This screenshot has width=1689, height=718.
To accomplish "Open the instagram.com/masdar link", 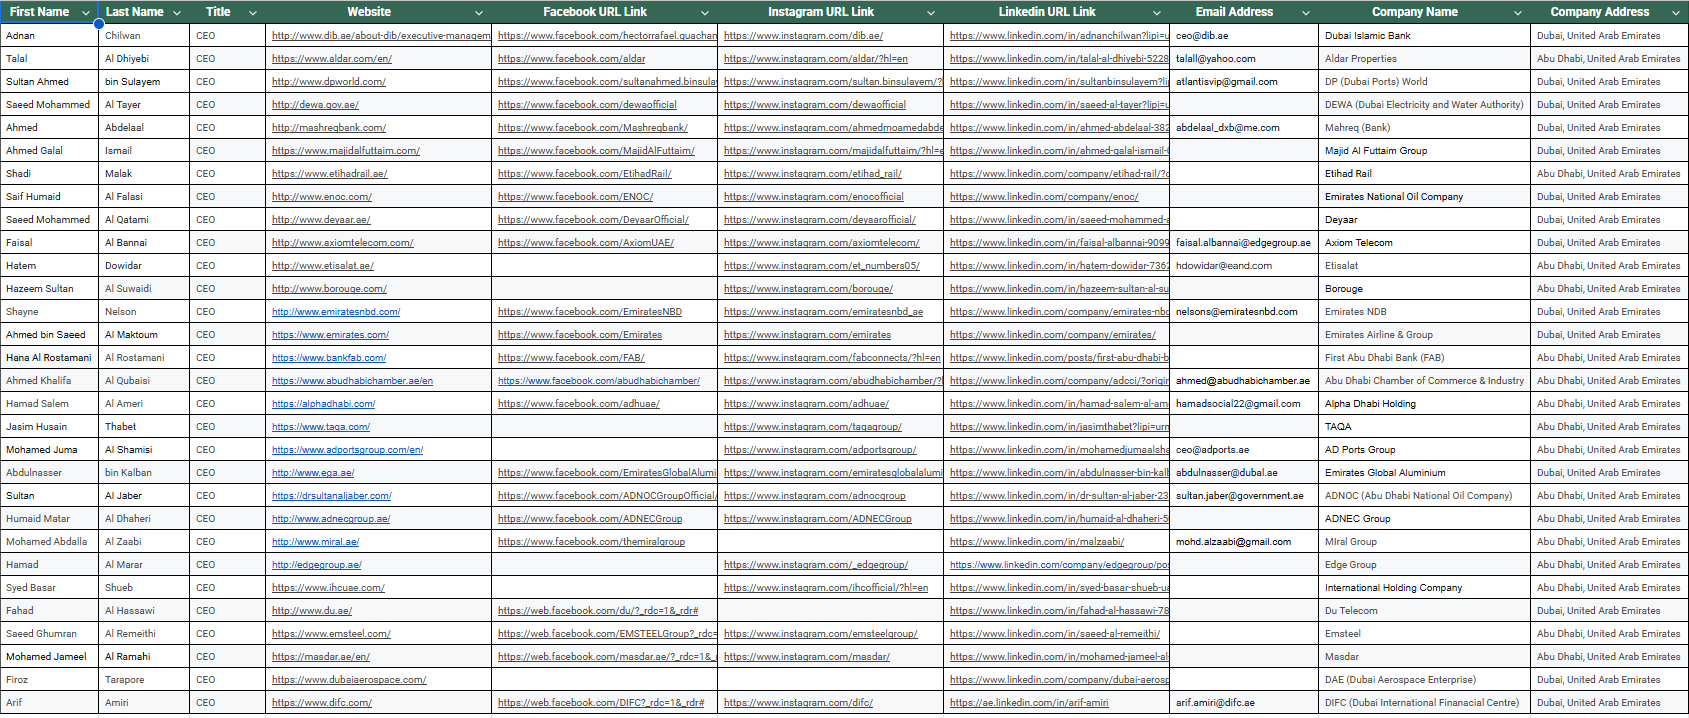I will pos(807,657).
